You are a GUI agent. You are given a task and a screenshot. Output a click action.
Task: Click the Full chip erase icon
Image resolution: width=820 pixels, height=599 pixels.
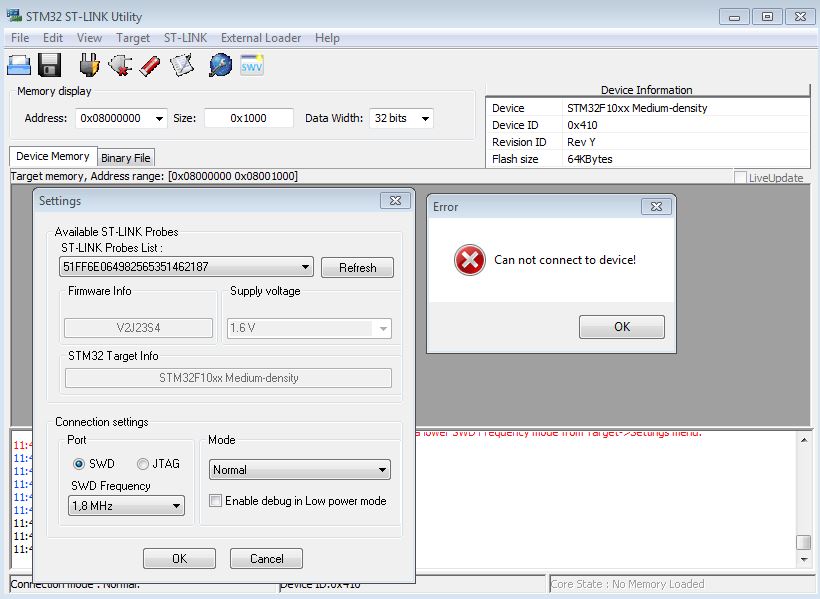click(151, 66)
